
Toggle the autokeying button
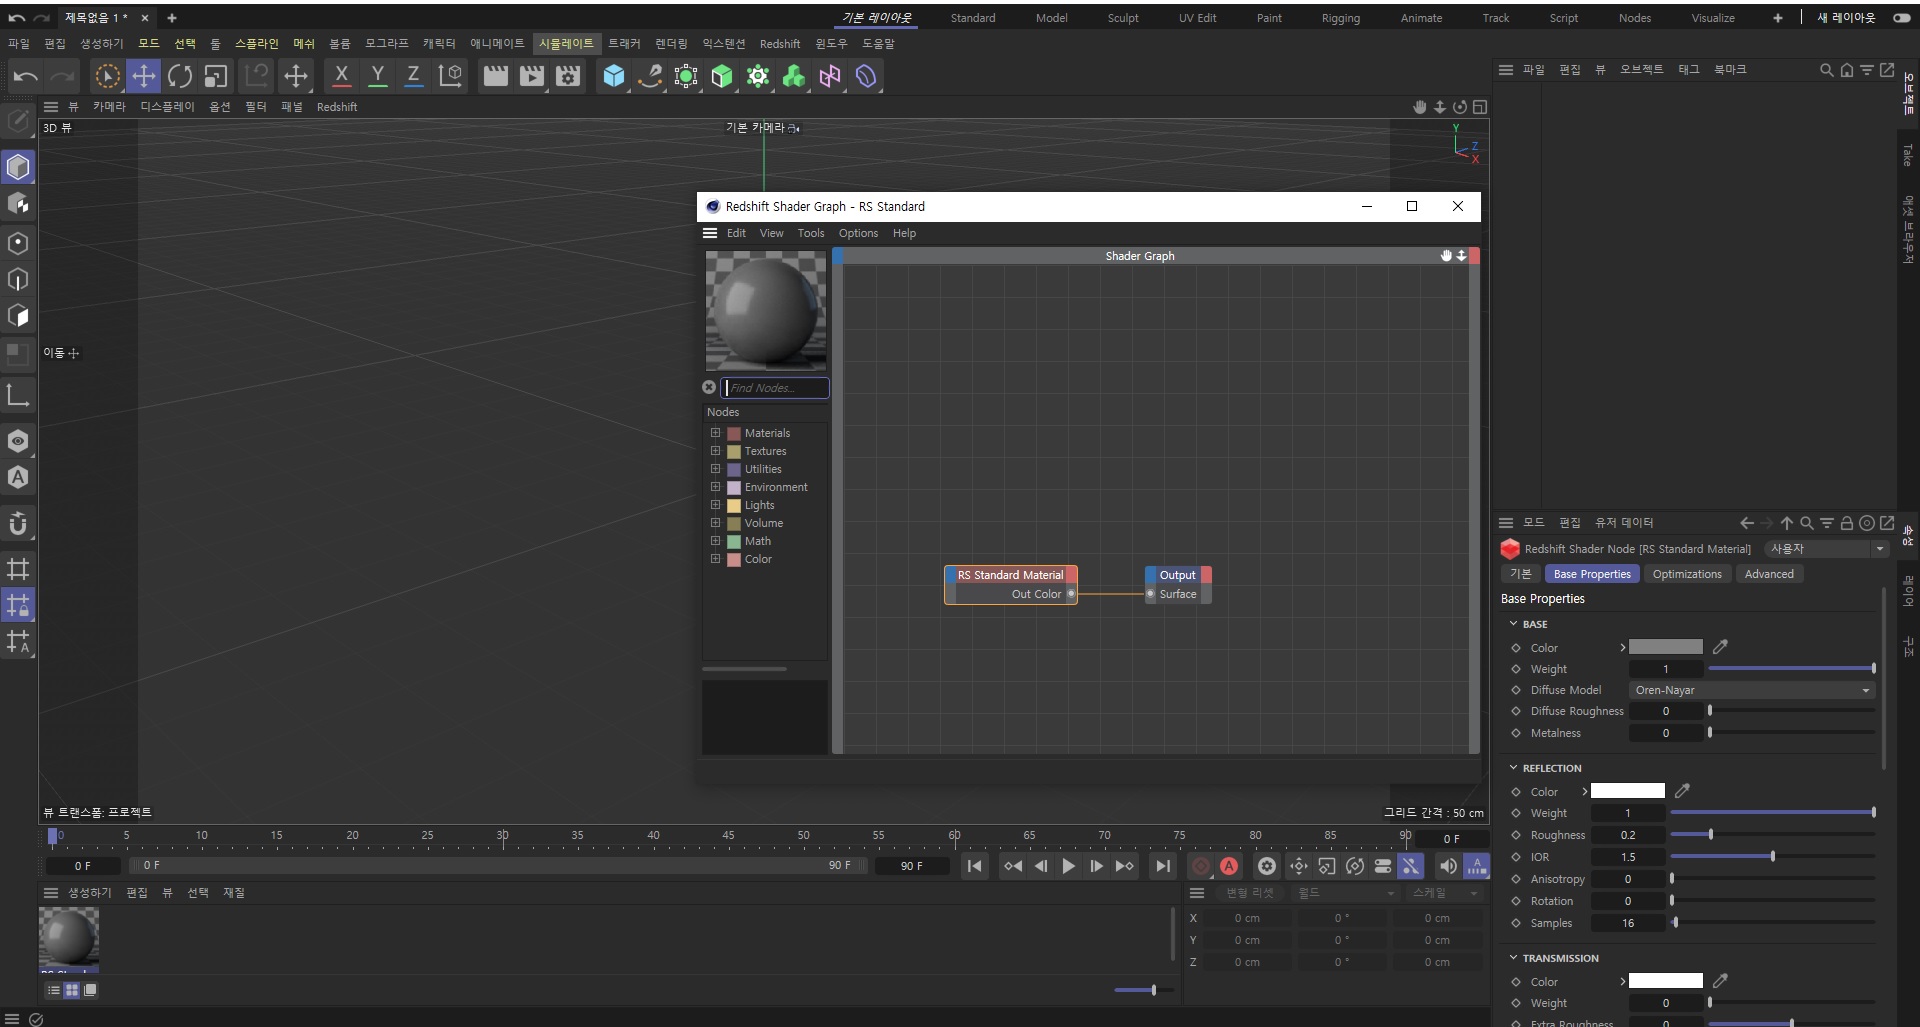1229,866
